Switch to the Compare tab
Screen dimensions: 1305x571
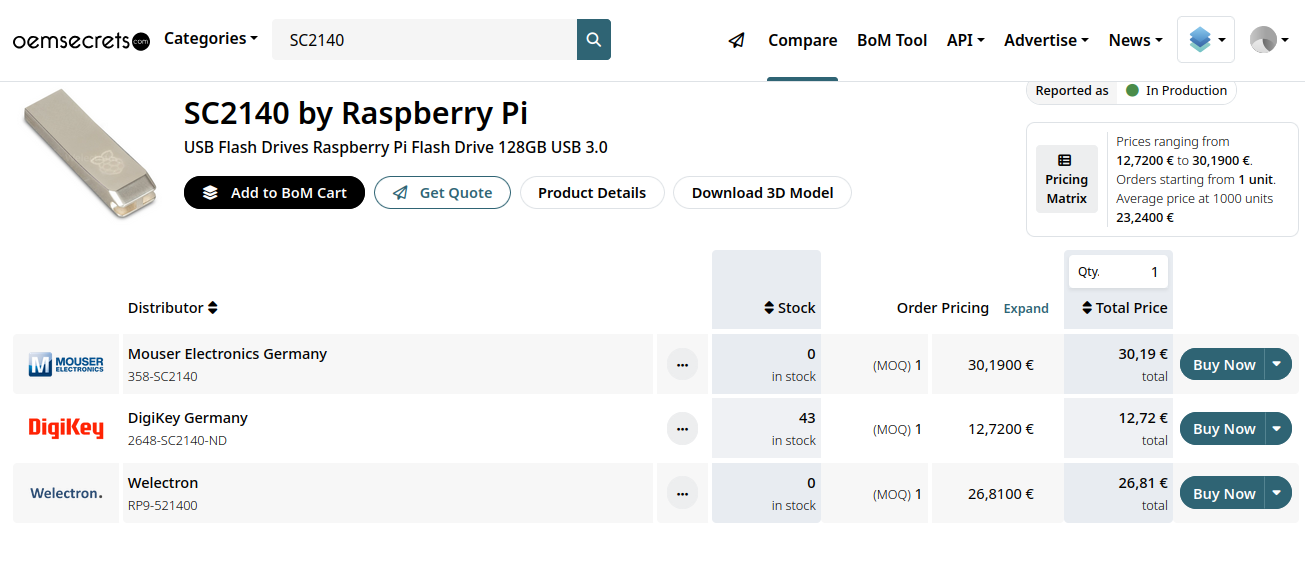click(802, 40)
